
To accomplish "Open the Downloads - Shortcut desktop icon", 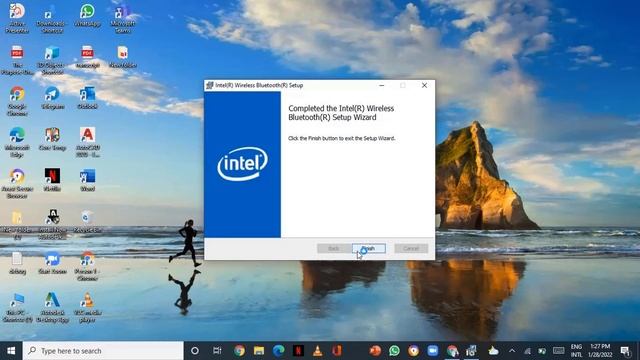I will click(x=51, y=18).
